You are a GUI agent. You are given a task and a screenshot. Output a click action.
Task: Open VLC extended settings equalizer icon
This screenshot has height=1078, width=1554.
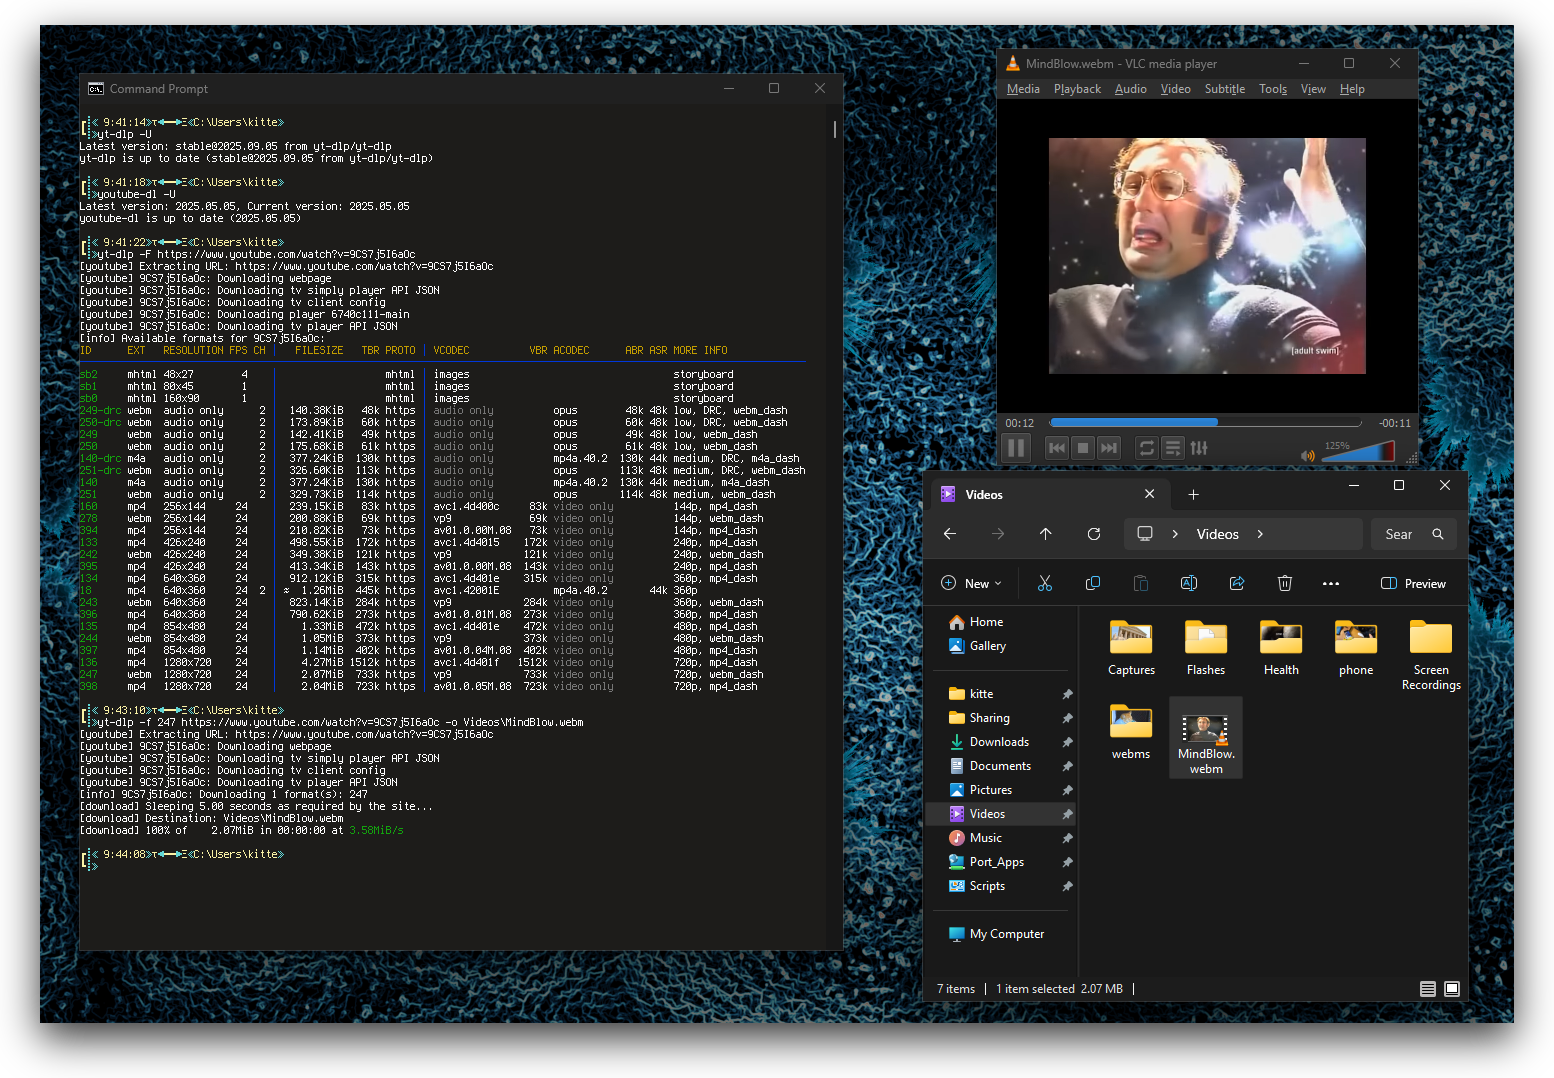click(1199, 448)
